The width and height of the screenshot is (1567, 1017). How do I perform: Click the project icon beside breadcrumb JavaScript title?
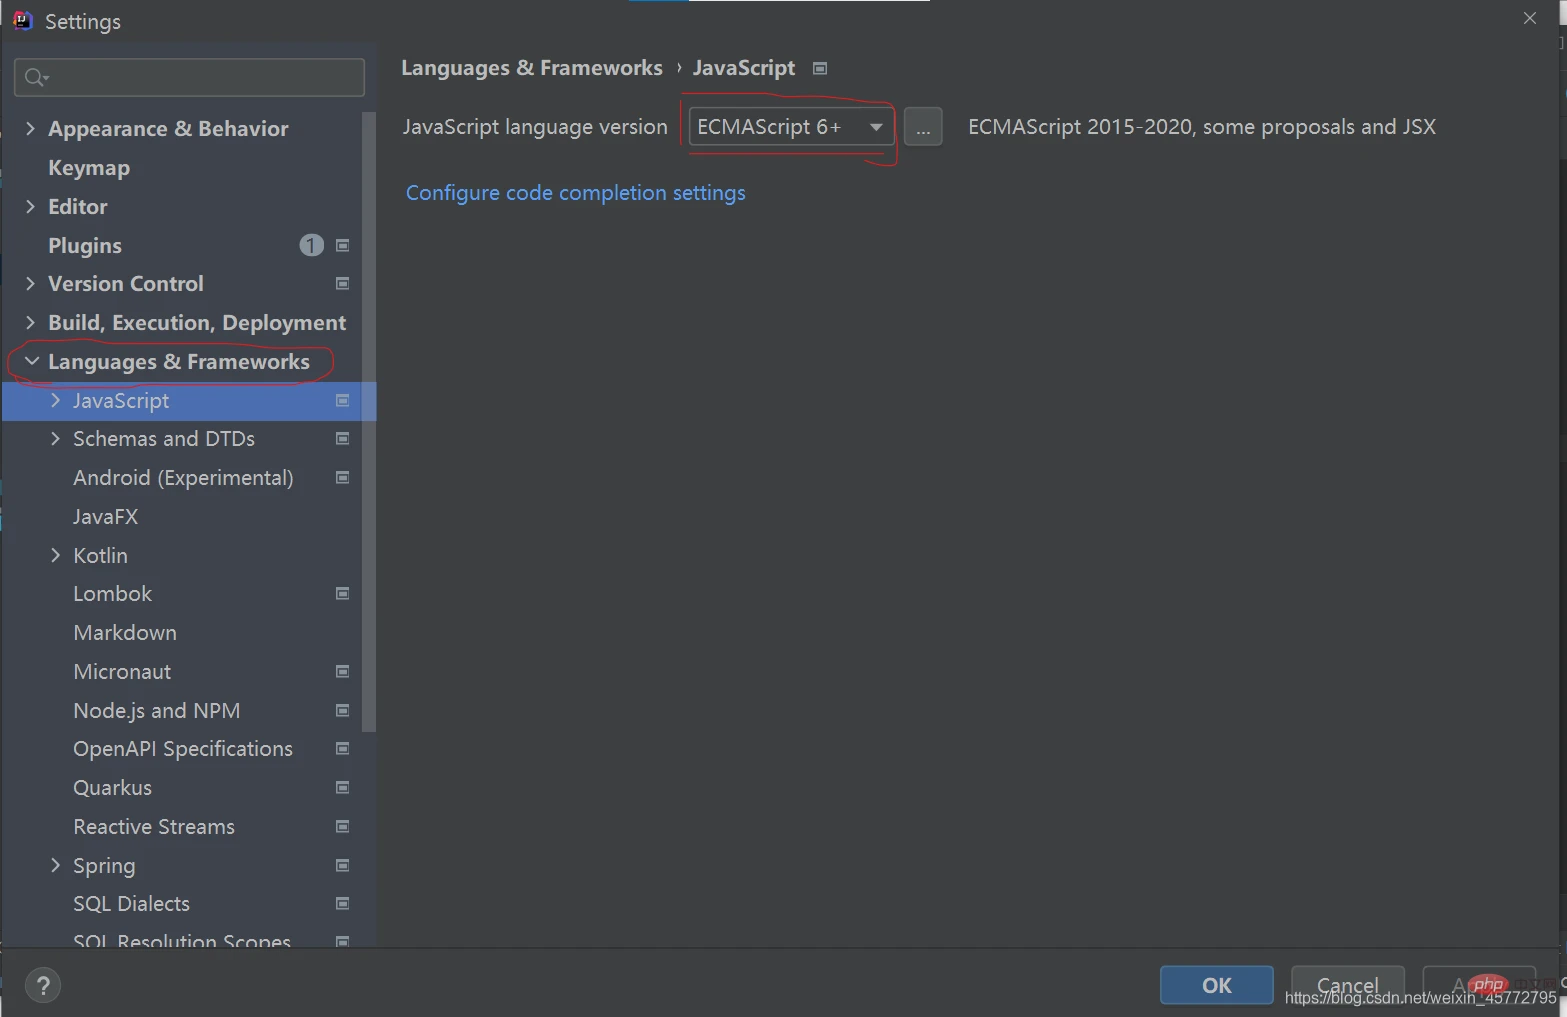point(820,69)
